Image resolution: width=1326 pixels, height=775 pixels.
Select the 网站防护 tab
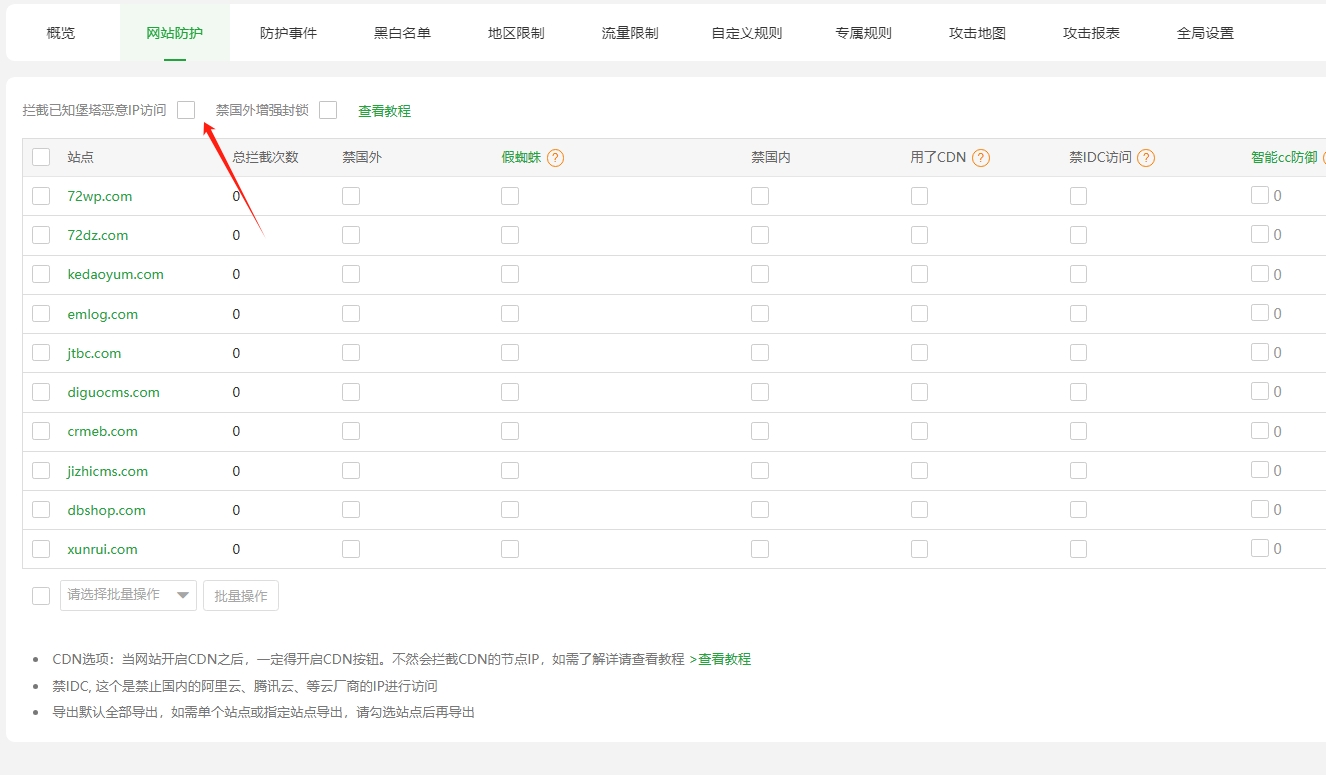tap(175, 33)
